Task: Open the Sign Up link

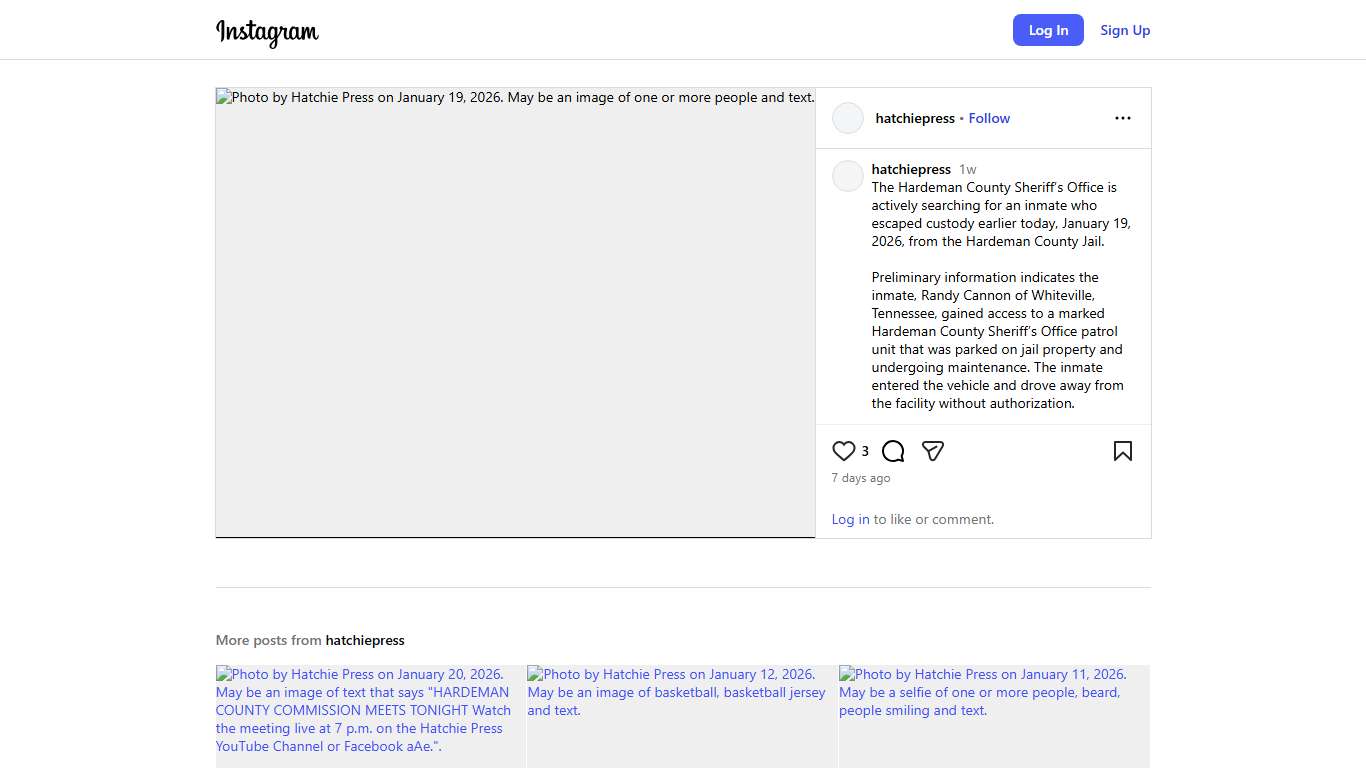Action: pyautogui.click(x=1125, y=30)
